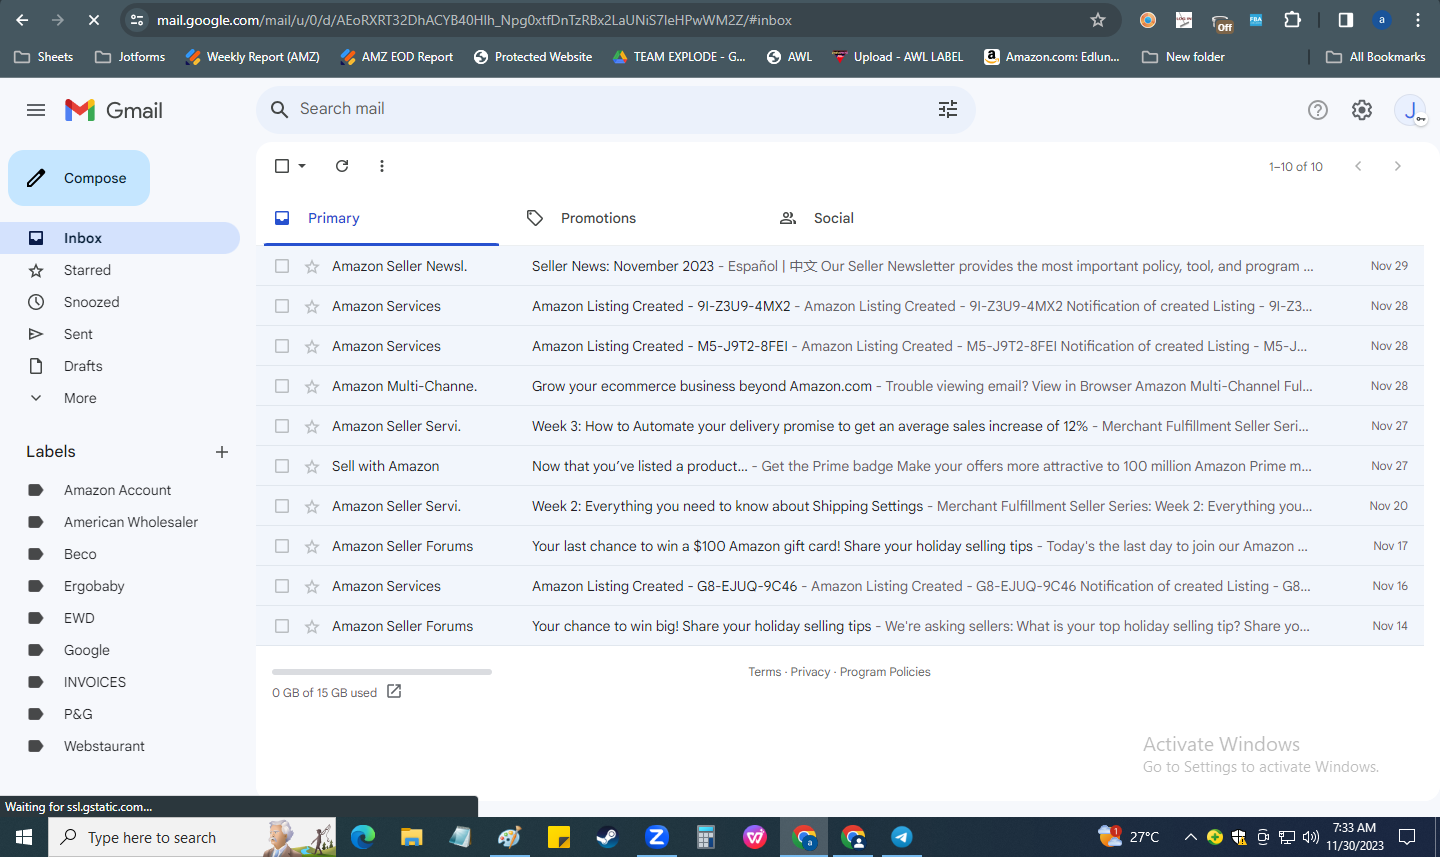
Task: Open the Weekly Report (AMZ) bookmark
Action: coord(252,57)
